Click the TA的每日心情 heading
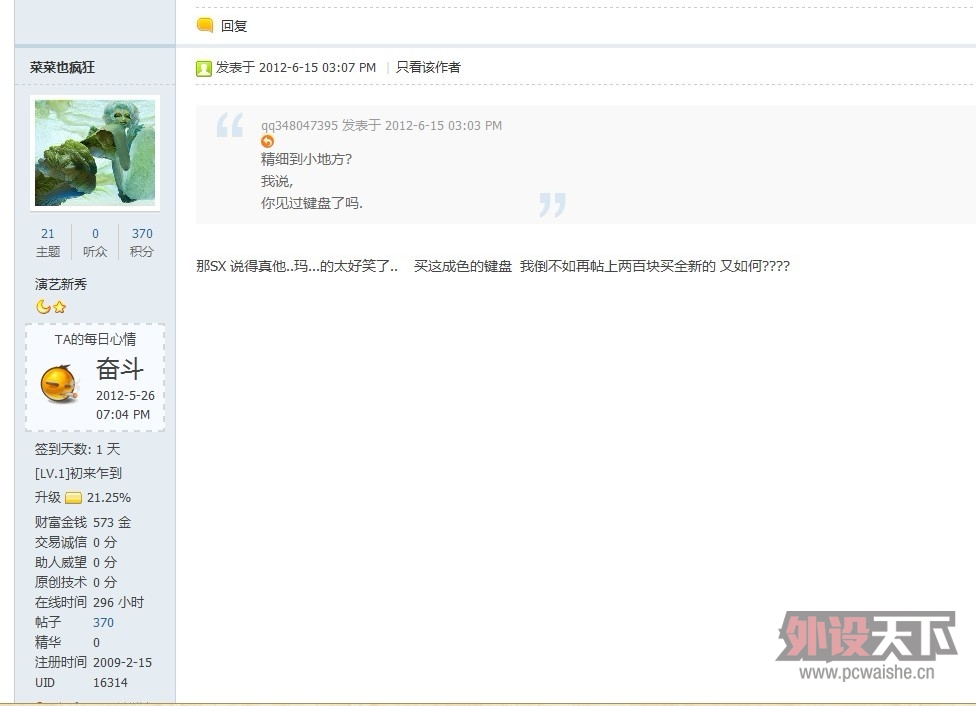The height and width of the screenshot is (706, 976). click(x=95, y=339)
